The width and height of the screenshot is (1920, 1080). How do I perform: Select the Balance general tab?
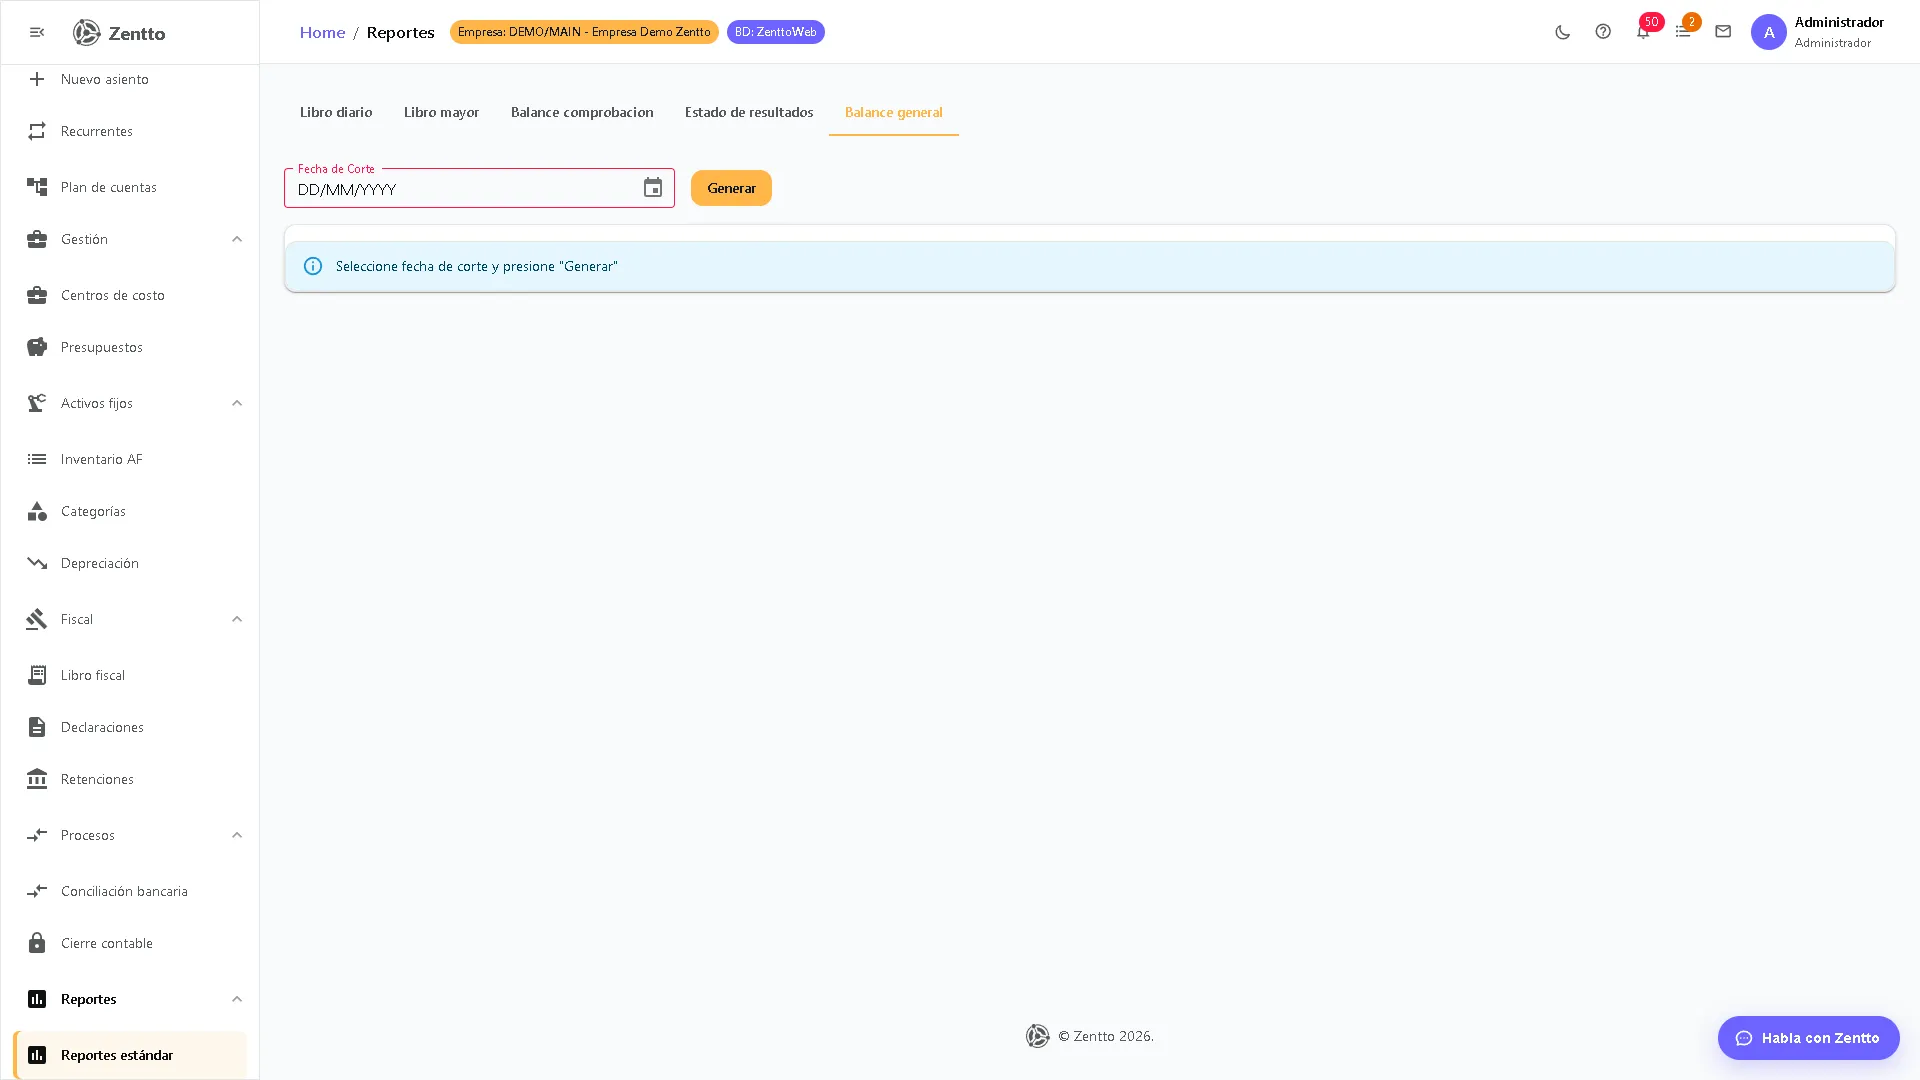click(x=894, y=112)
